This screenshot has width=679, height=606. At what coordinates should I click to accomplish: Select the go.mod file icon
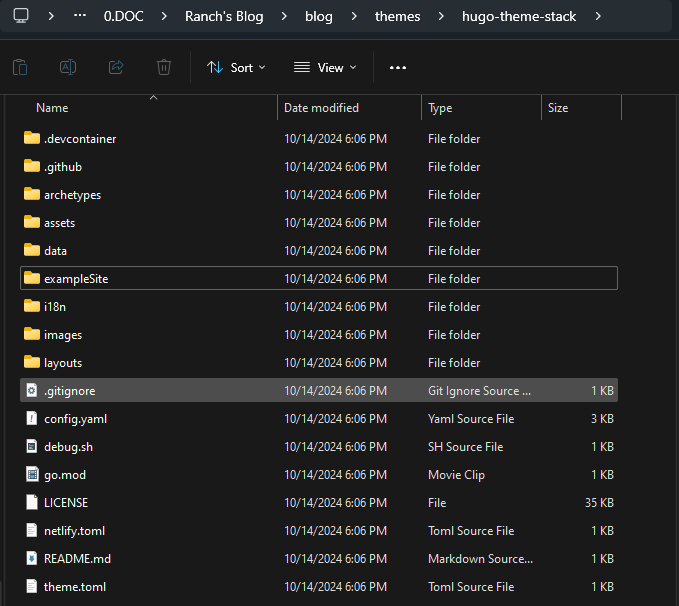point(32,475)
